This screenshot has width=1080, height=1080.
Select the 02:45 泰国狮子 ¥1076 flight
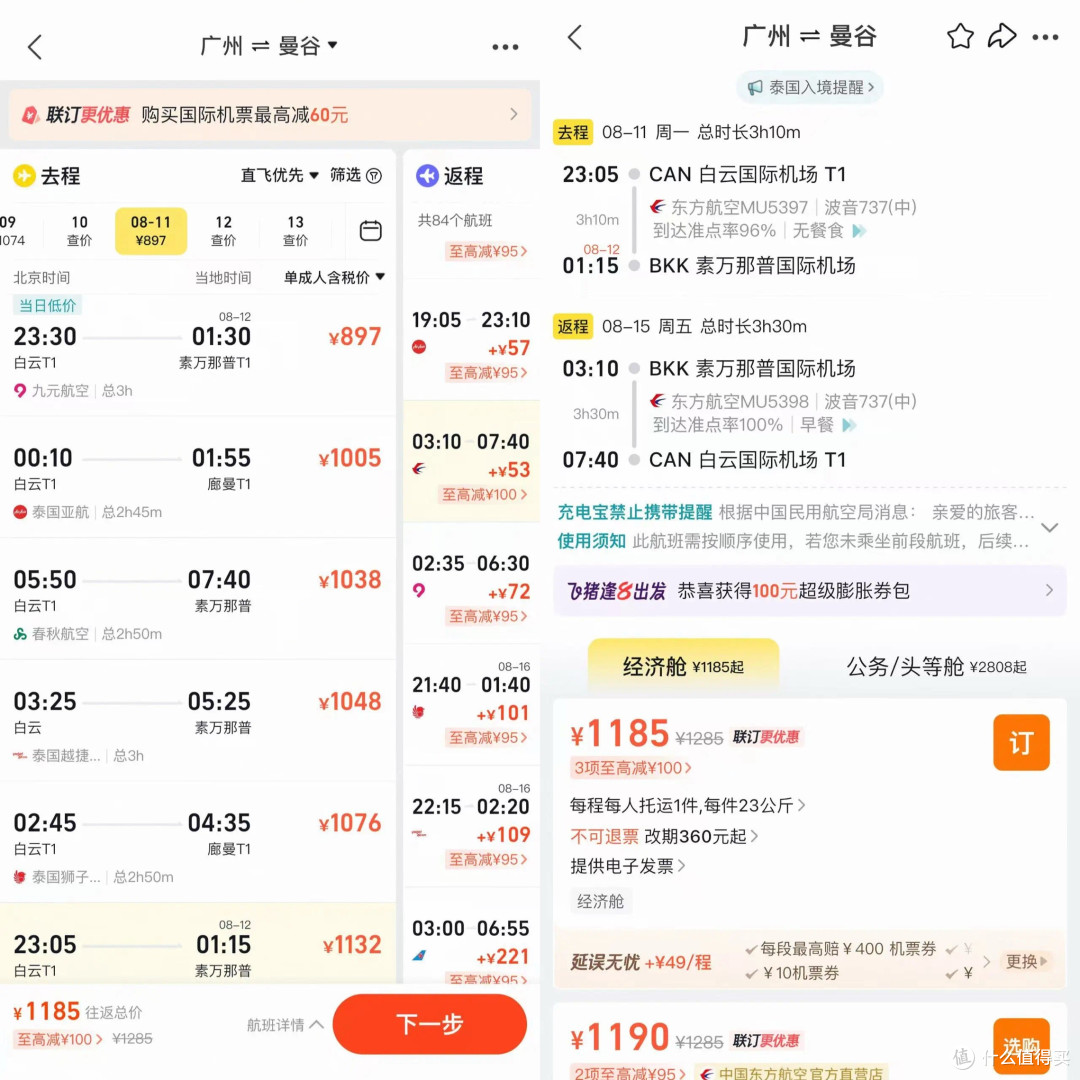(x=198, y=843)
